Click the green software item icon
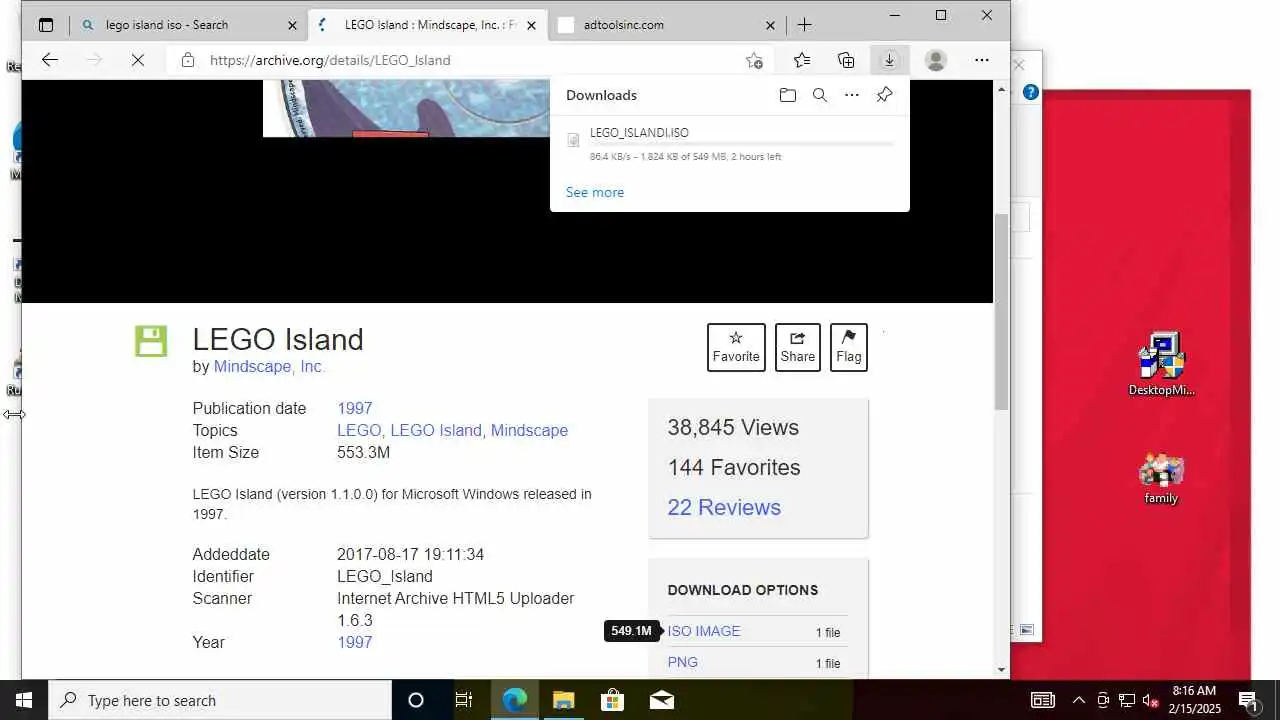 [x=151, y=341]
